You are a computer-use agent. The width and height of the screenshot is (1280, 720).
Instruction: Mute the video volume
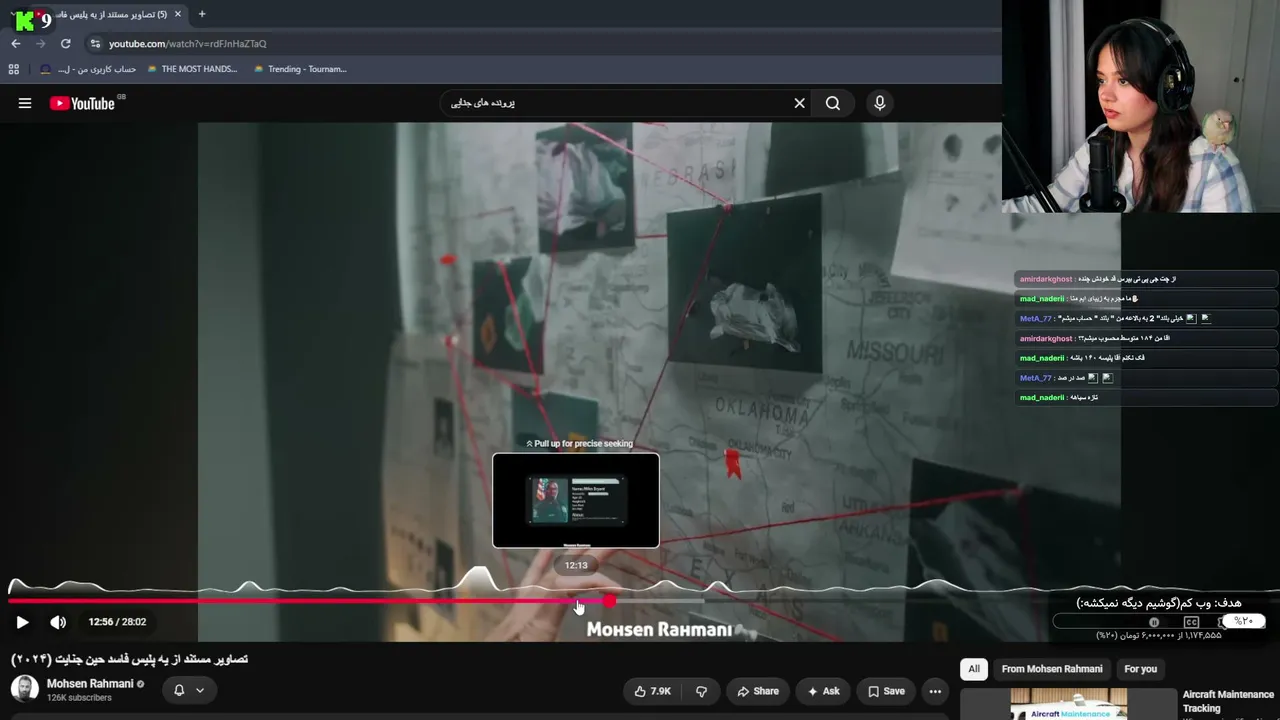click(58, 622)
